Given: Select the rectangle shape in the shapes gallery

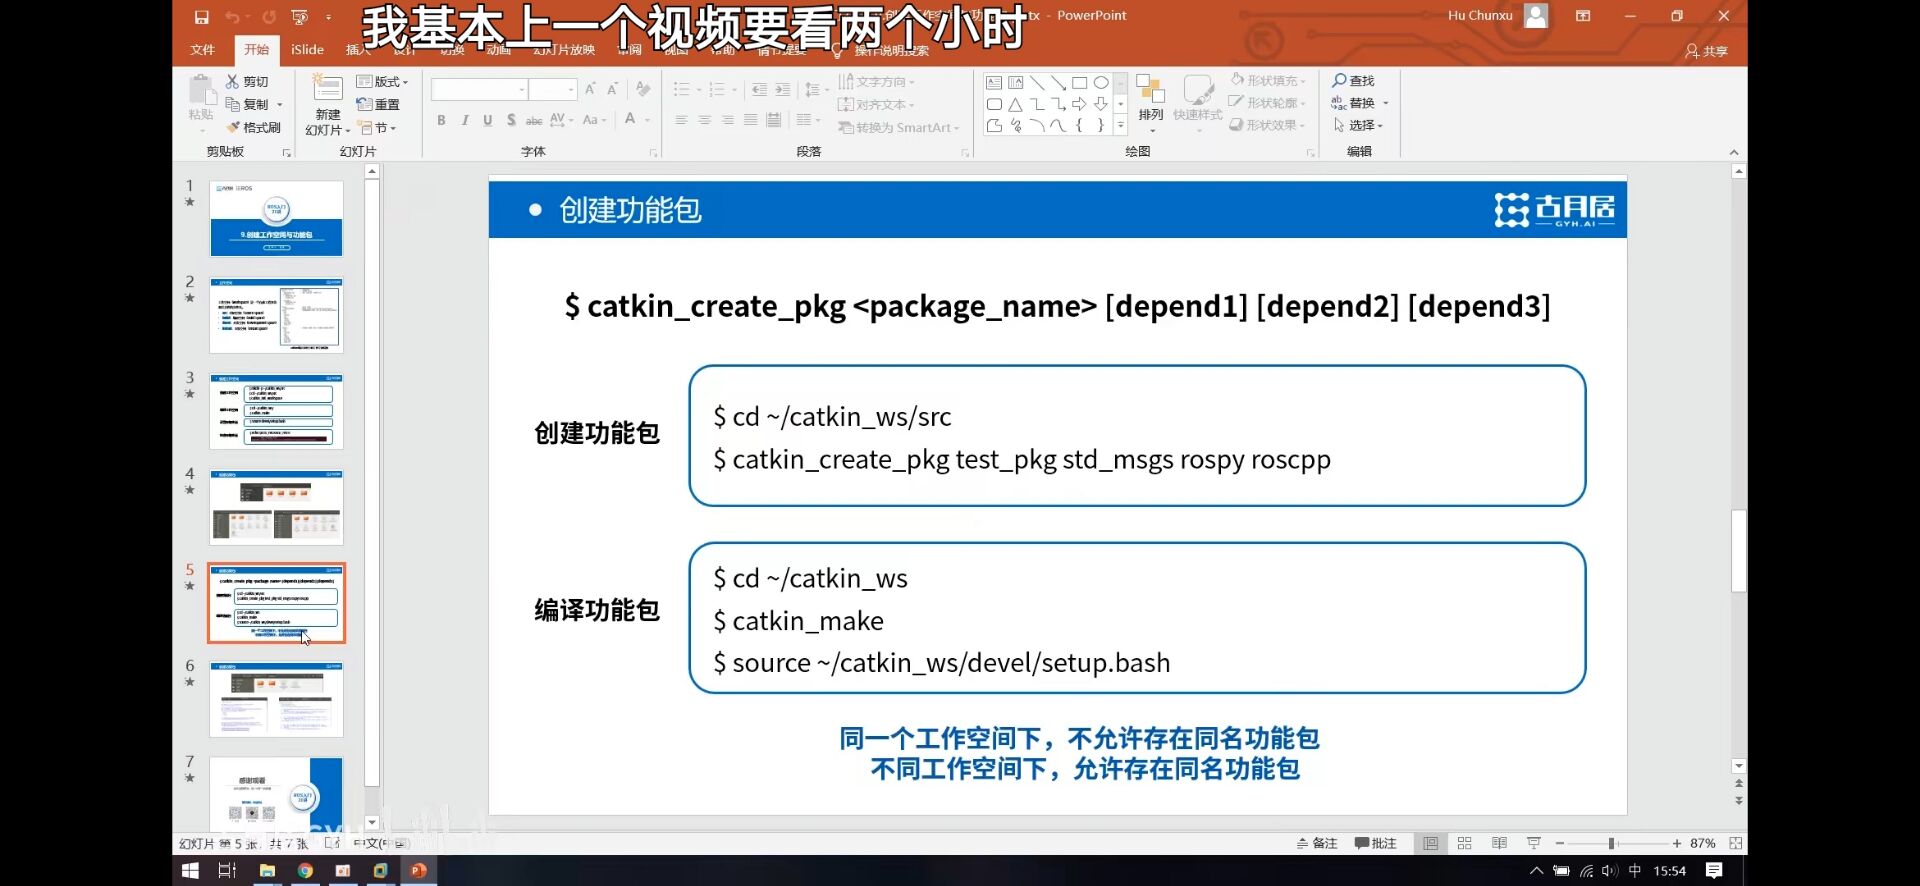Looking at the screenshot, I should tap(1079, 83).
